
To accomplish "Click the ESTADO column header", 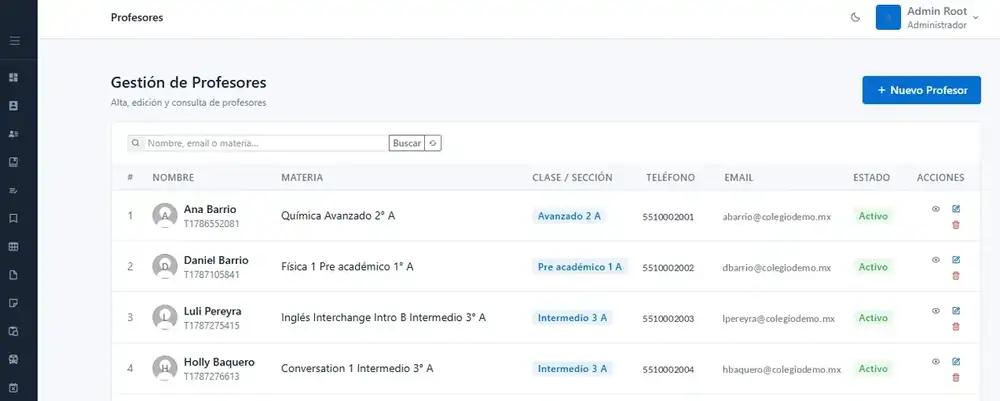I will point(871,178).
